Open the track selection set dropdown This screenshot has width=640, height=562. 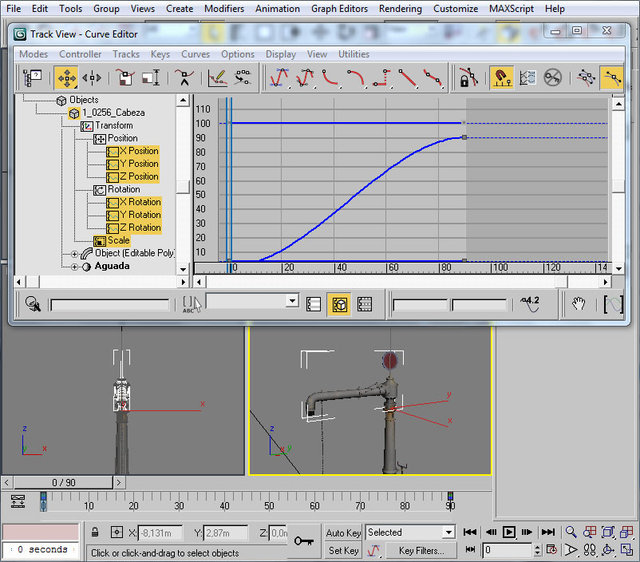point(291,301)
